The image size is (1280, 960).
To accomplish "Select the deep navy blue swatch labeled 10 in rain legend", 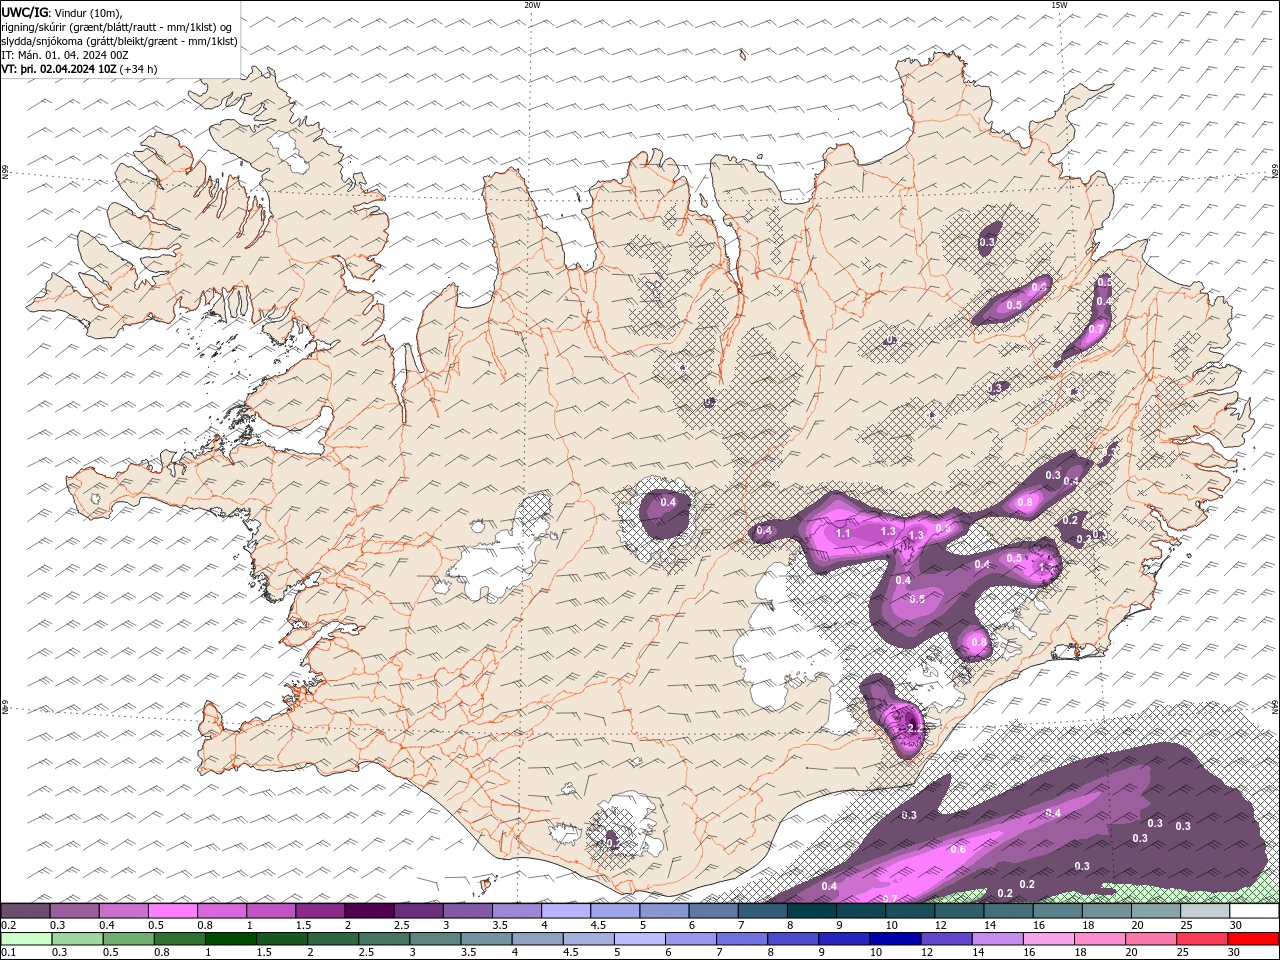I will [x=894, y=939].
